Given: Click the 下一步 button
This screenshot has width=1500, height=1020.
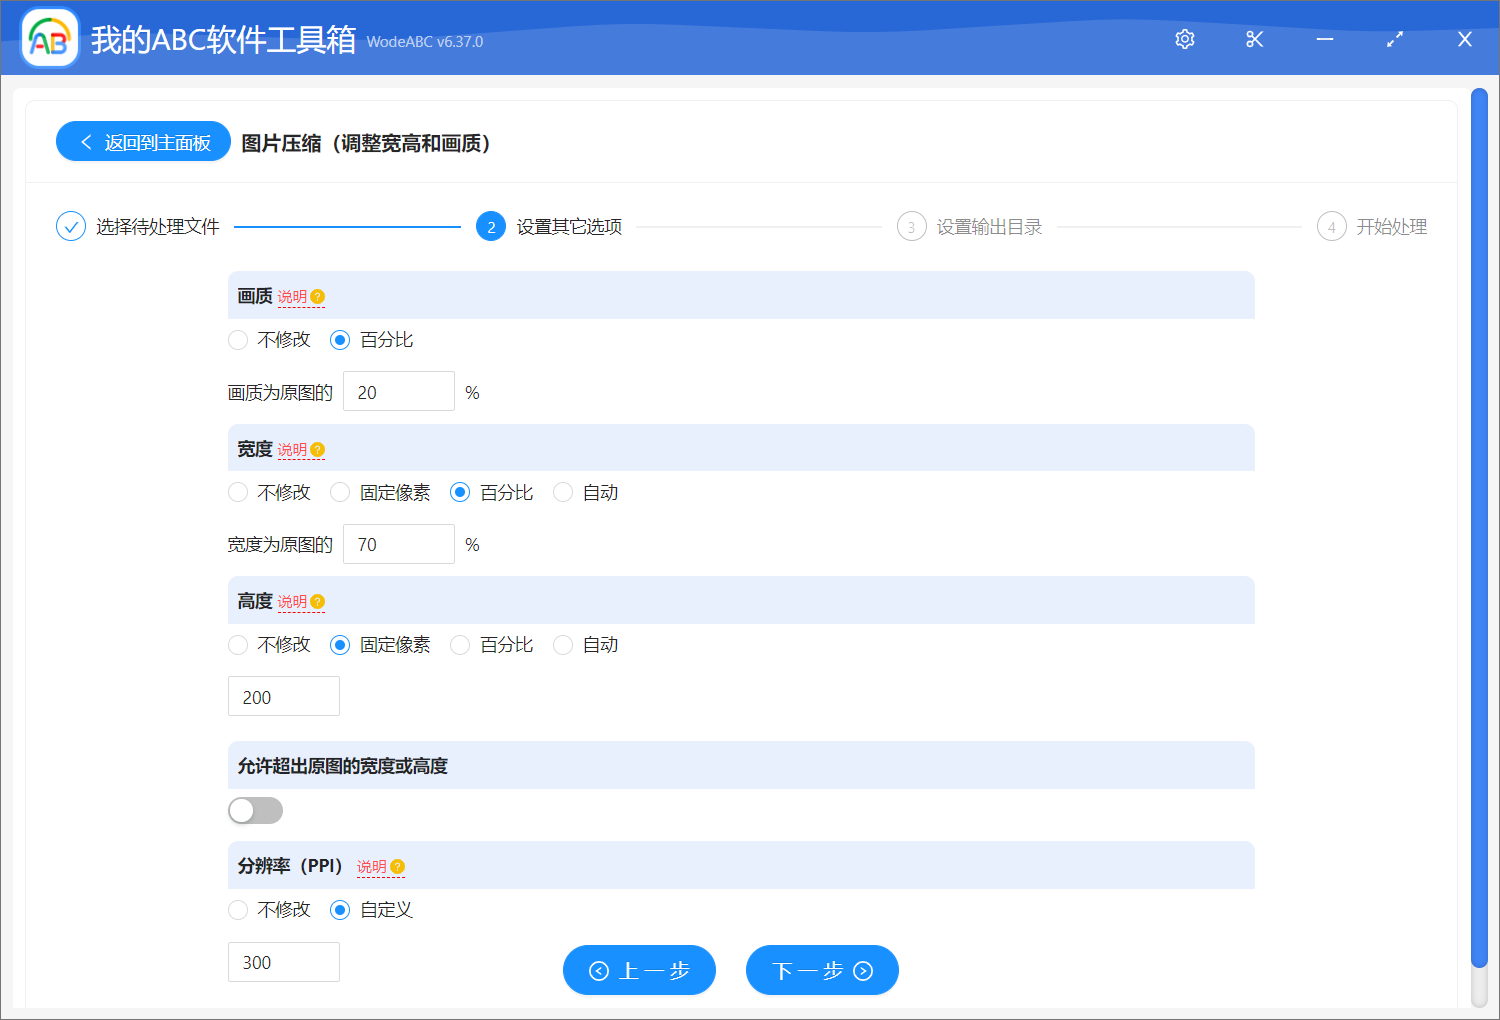Looking at the screenshot, I should (822, 970).
